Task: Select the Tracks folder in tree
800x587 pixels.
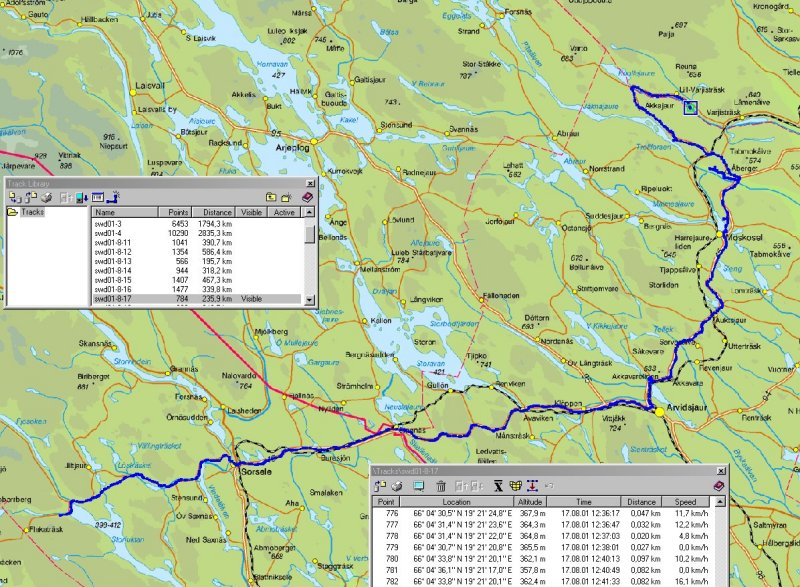Action: (32, 213)
